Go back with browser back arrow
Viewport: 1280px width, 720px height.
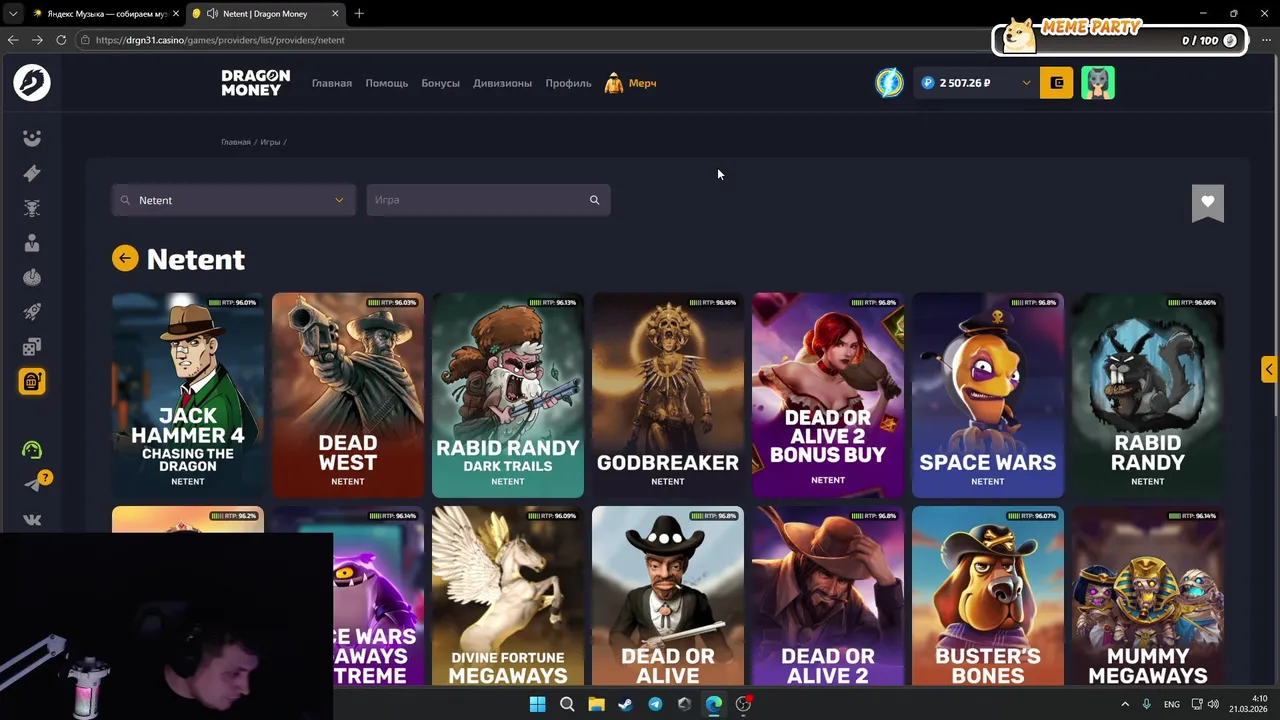[x=13, y=40]
